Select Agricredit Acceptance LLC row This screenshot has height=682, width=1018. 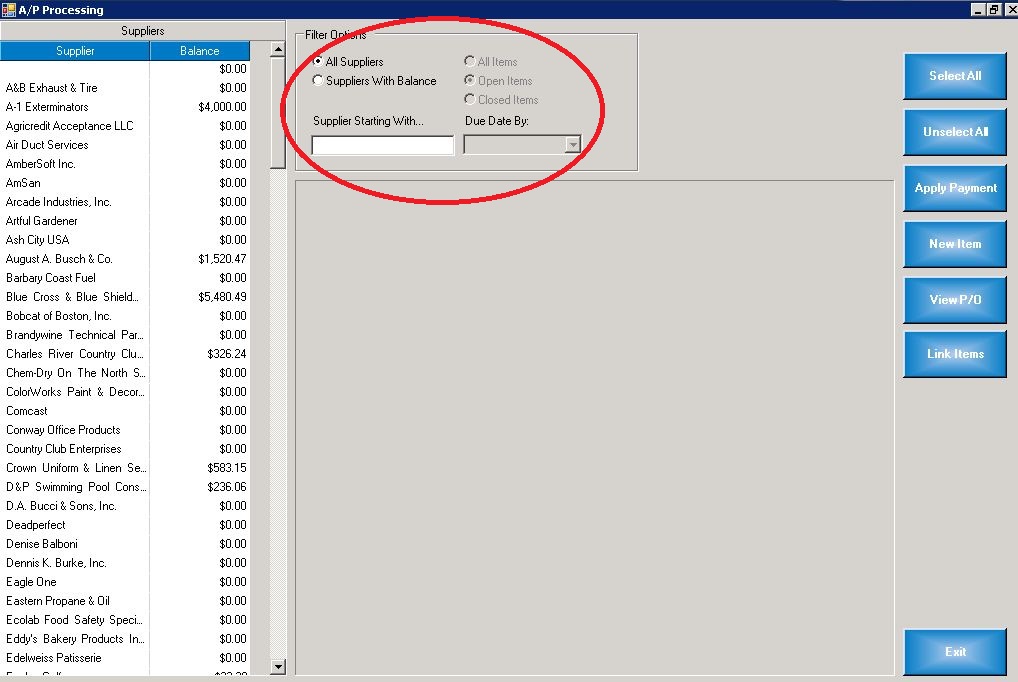click(125, 125)
